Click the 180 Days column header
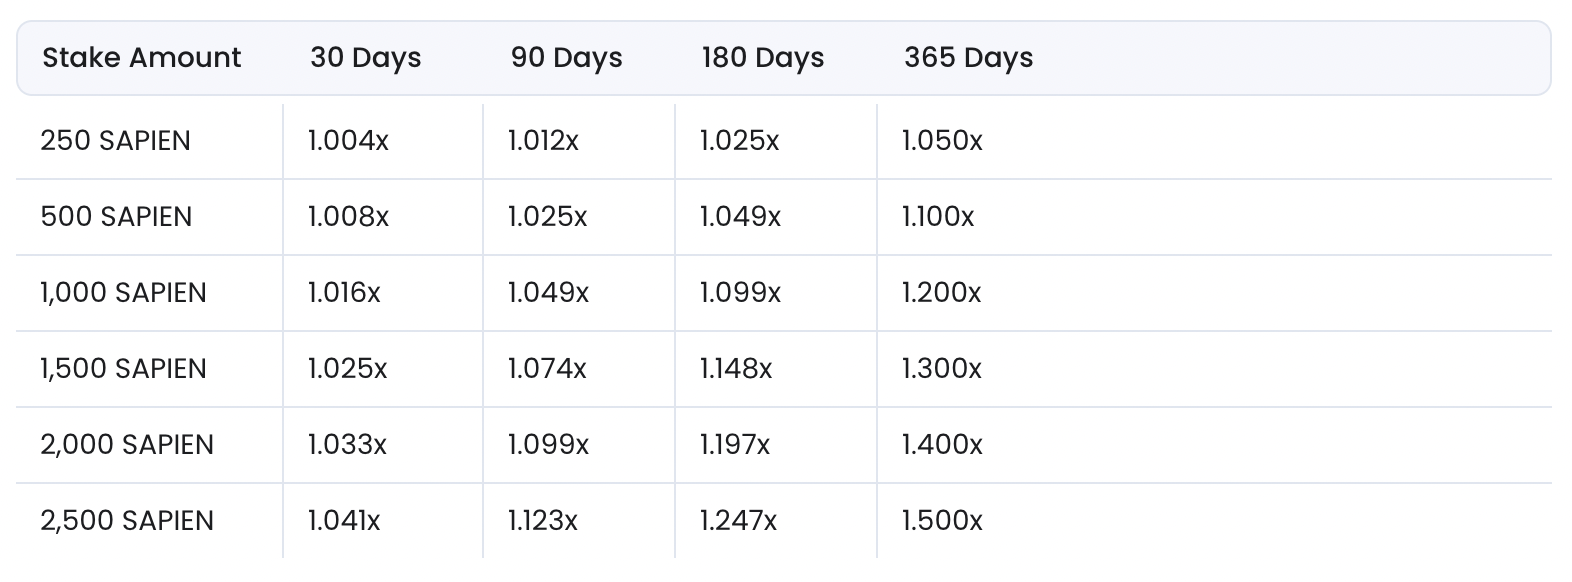The width and height of the screenshot is (1572, 582). (762, 58)
